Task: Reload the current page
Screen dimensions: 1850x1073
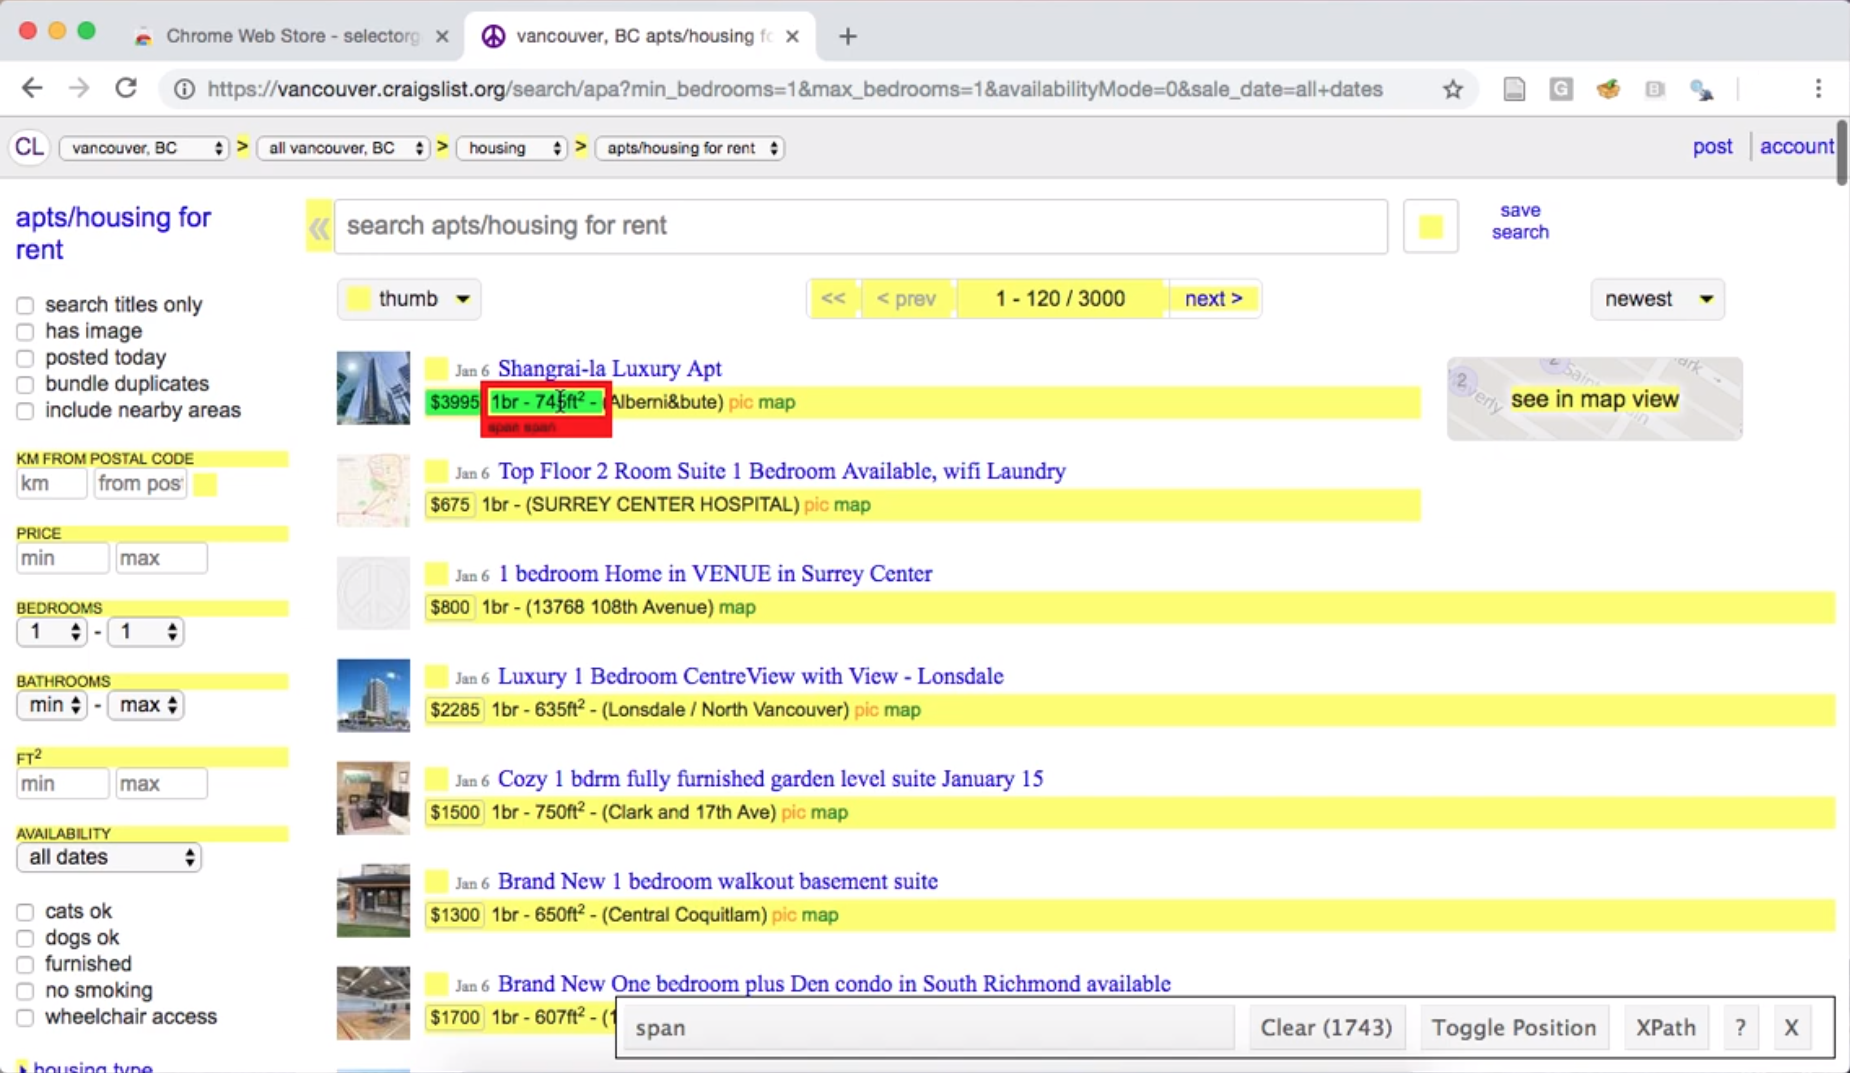Action: point(126,89)
